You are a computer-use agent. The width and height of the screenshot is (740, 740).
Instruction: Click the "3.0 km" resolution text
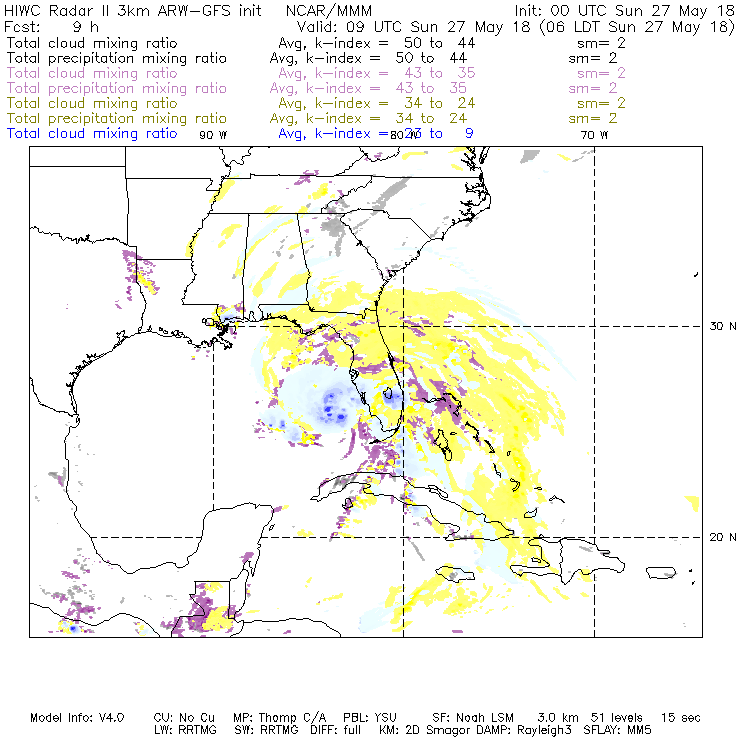tap(558, 718)
